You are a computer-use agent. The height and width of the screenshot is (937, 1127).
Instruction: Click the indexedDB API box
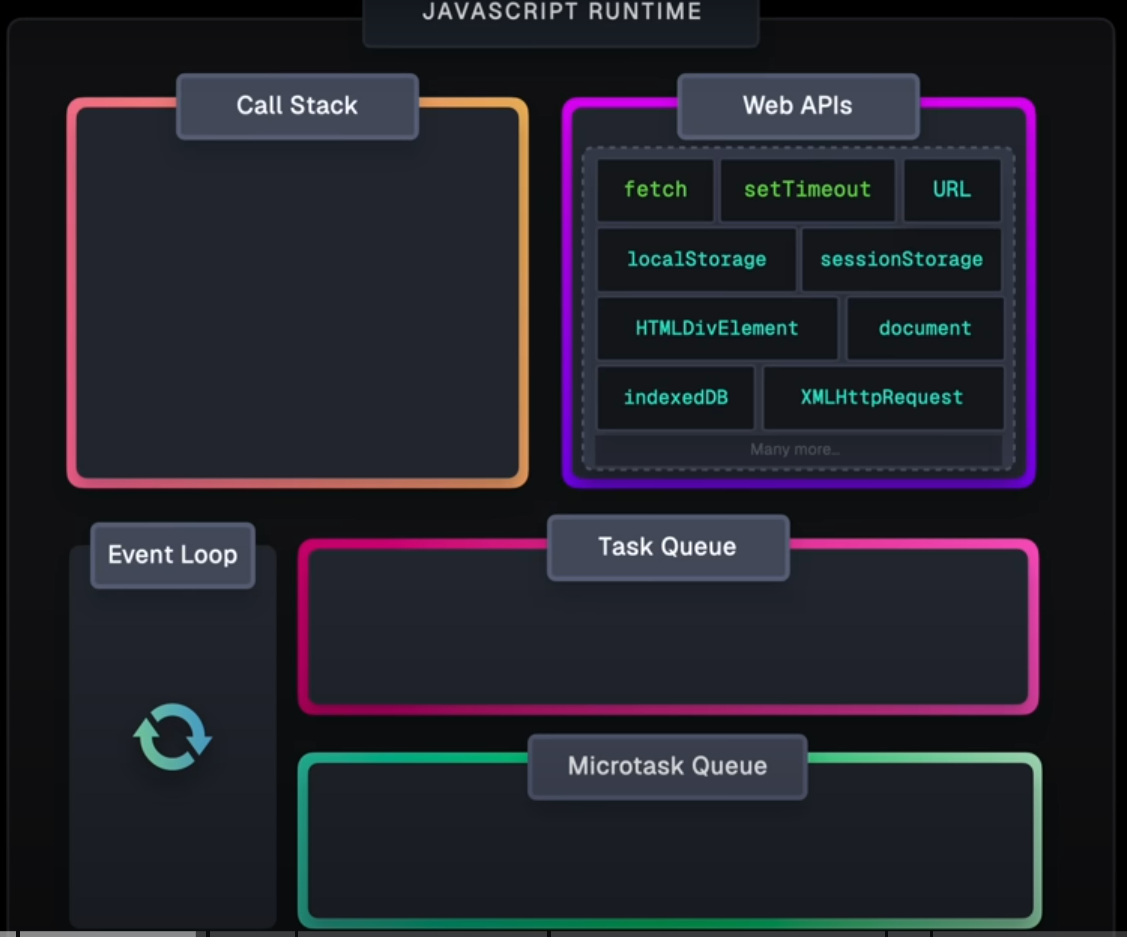[675, 397]
